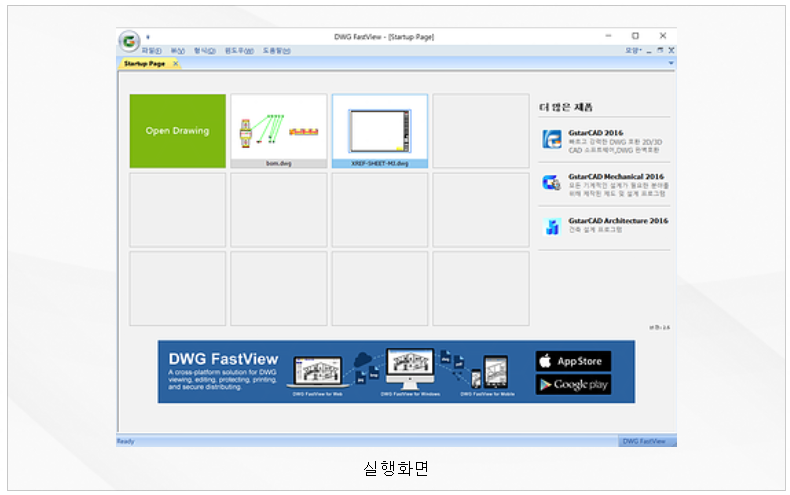790x495 pixels.
Task: Maximize the DWG FastView main window
Action: coord(635,36)
